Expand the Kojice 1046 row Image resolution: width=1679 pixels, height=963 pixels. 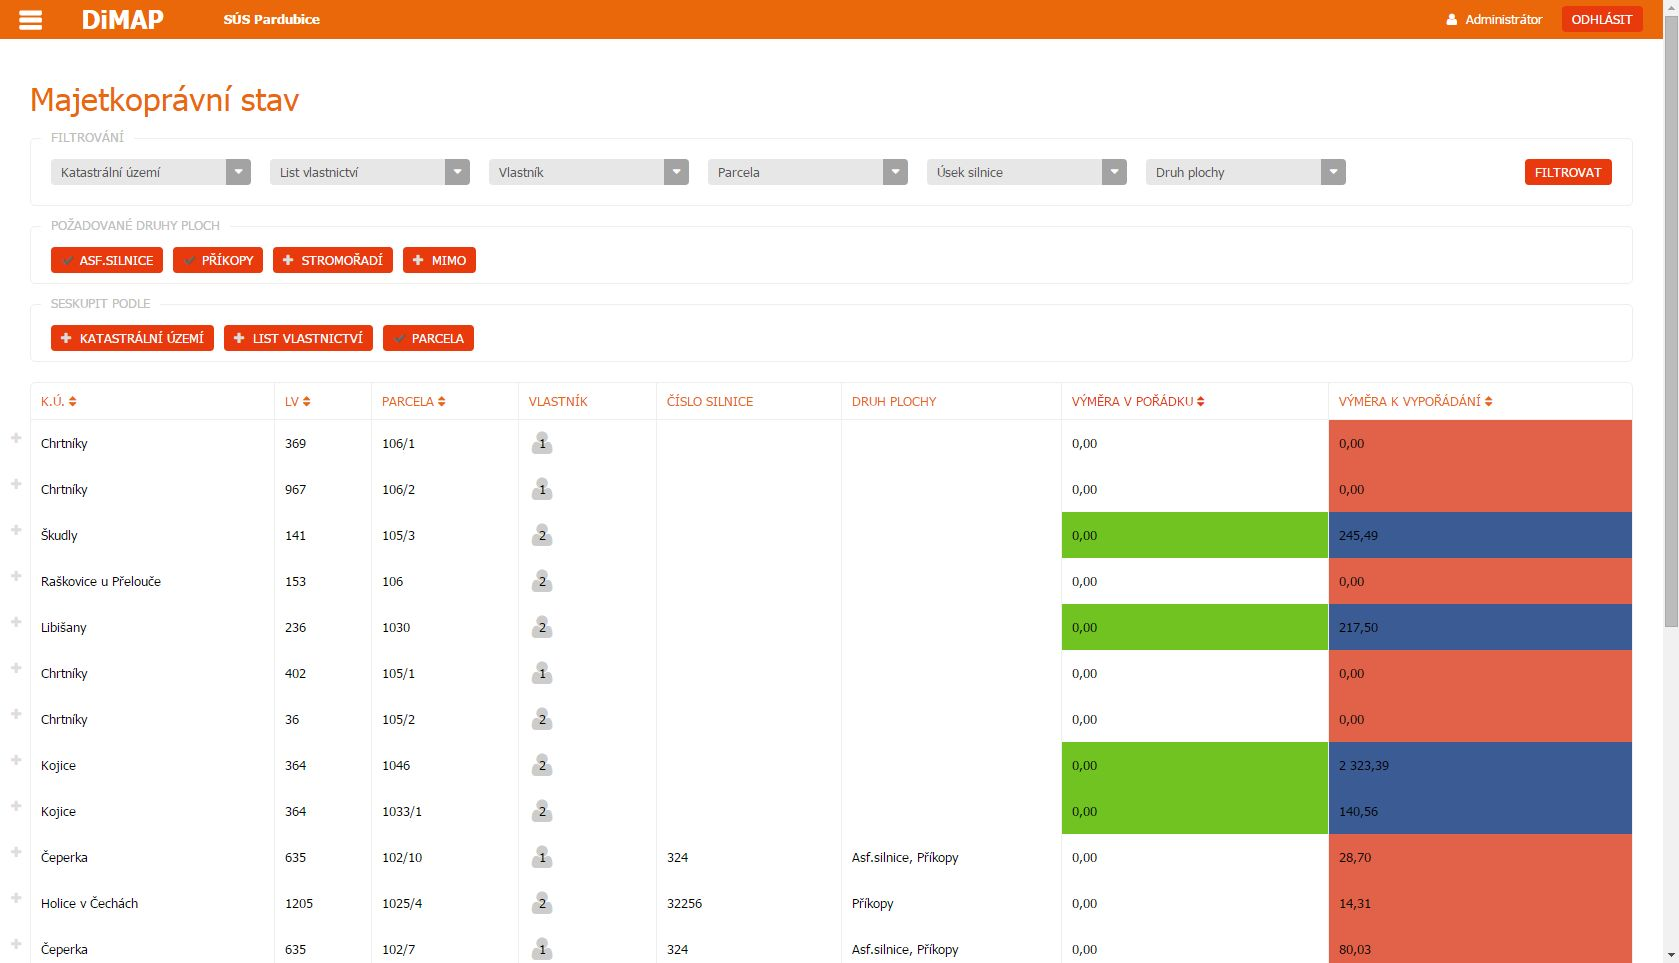16,760
